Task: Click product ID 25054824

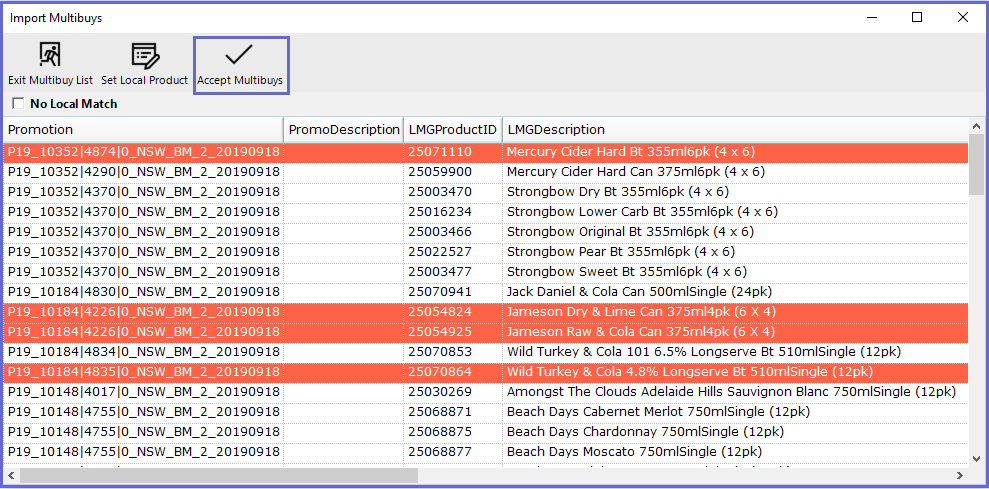Action: click(440, 312)
